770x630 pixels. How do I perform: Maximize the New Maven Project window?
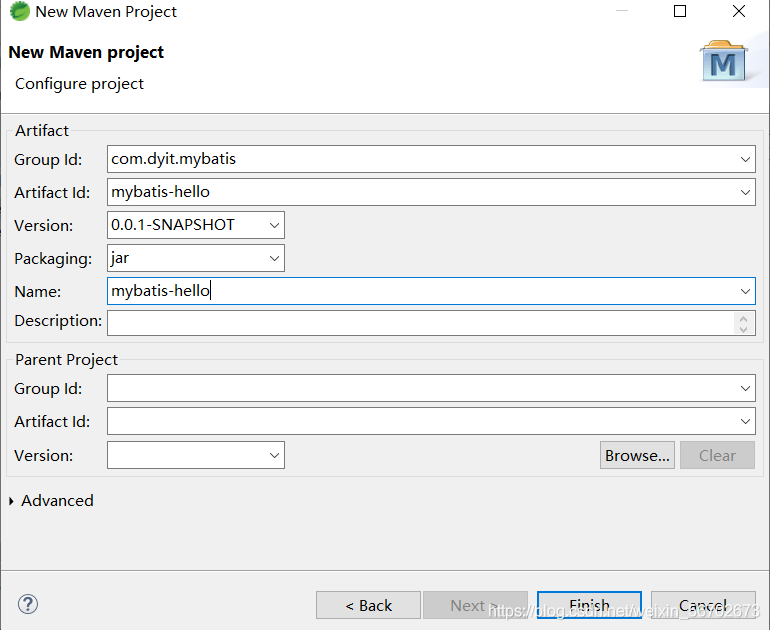pyautogui.click(x=680, y=11)
